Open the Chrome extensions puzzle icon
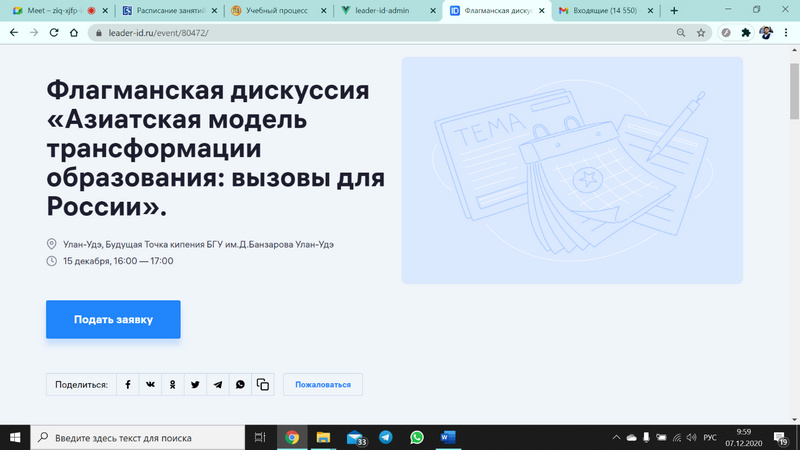This screenshot has height=450, width=800. click(746, 32)
